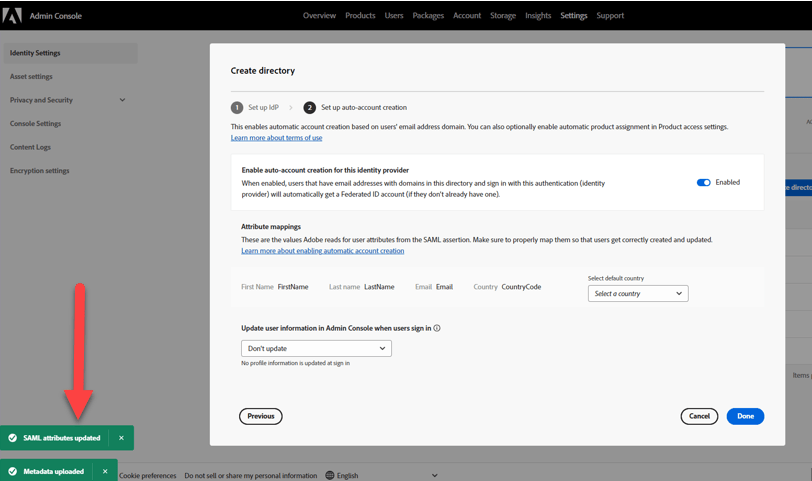Disable auto-account creation toggle
This screenshot has width=812, height=481.
click(x=703, y=183)
